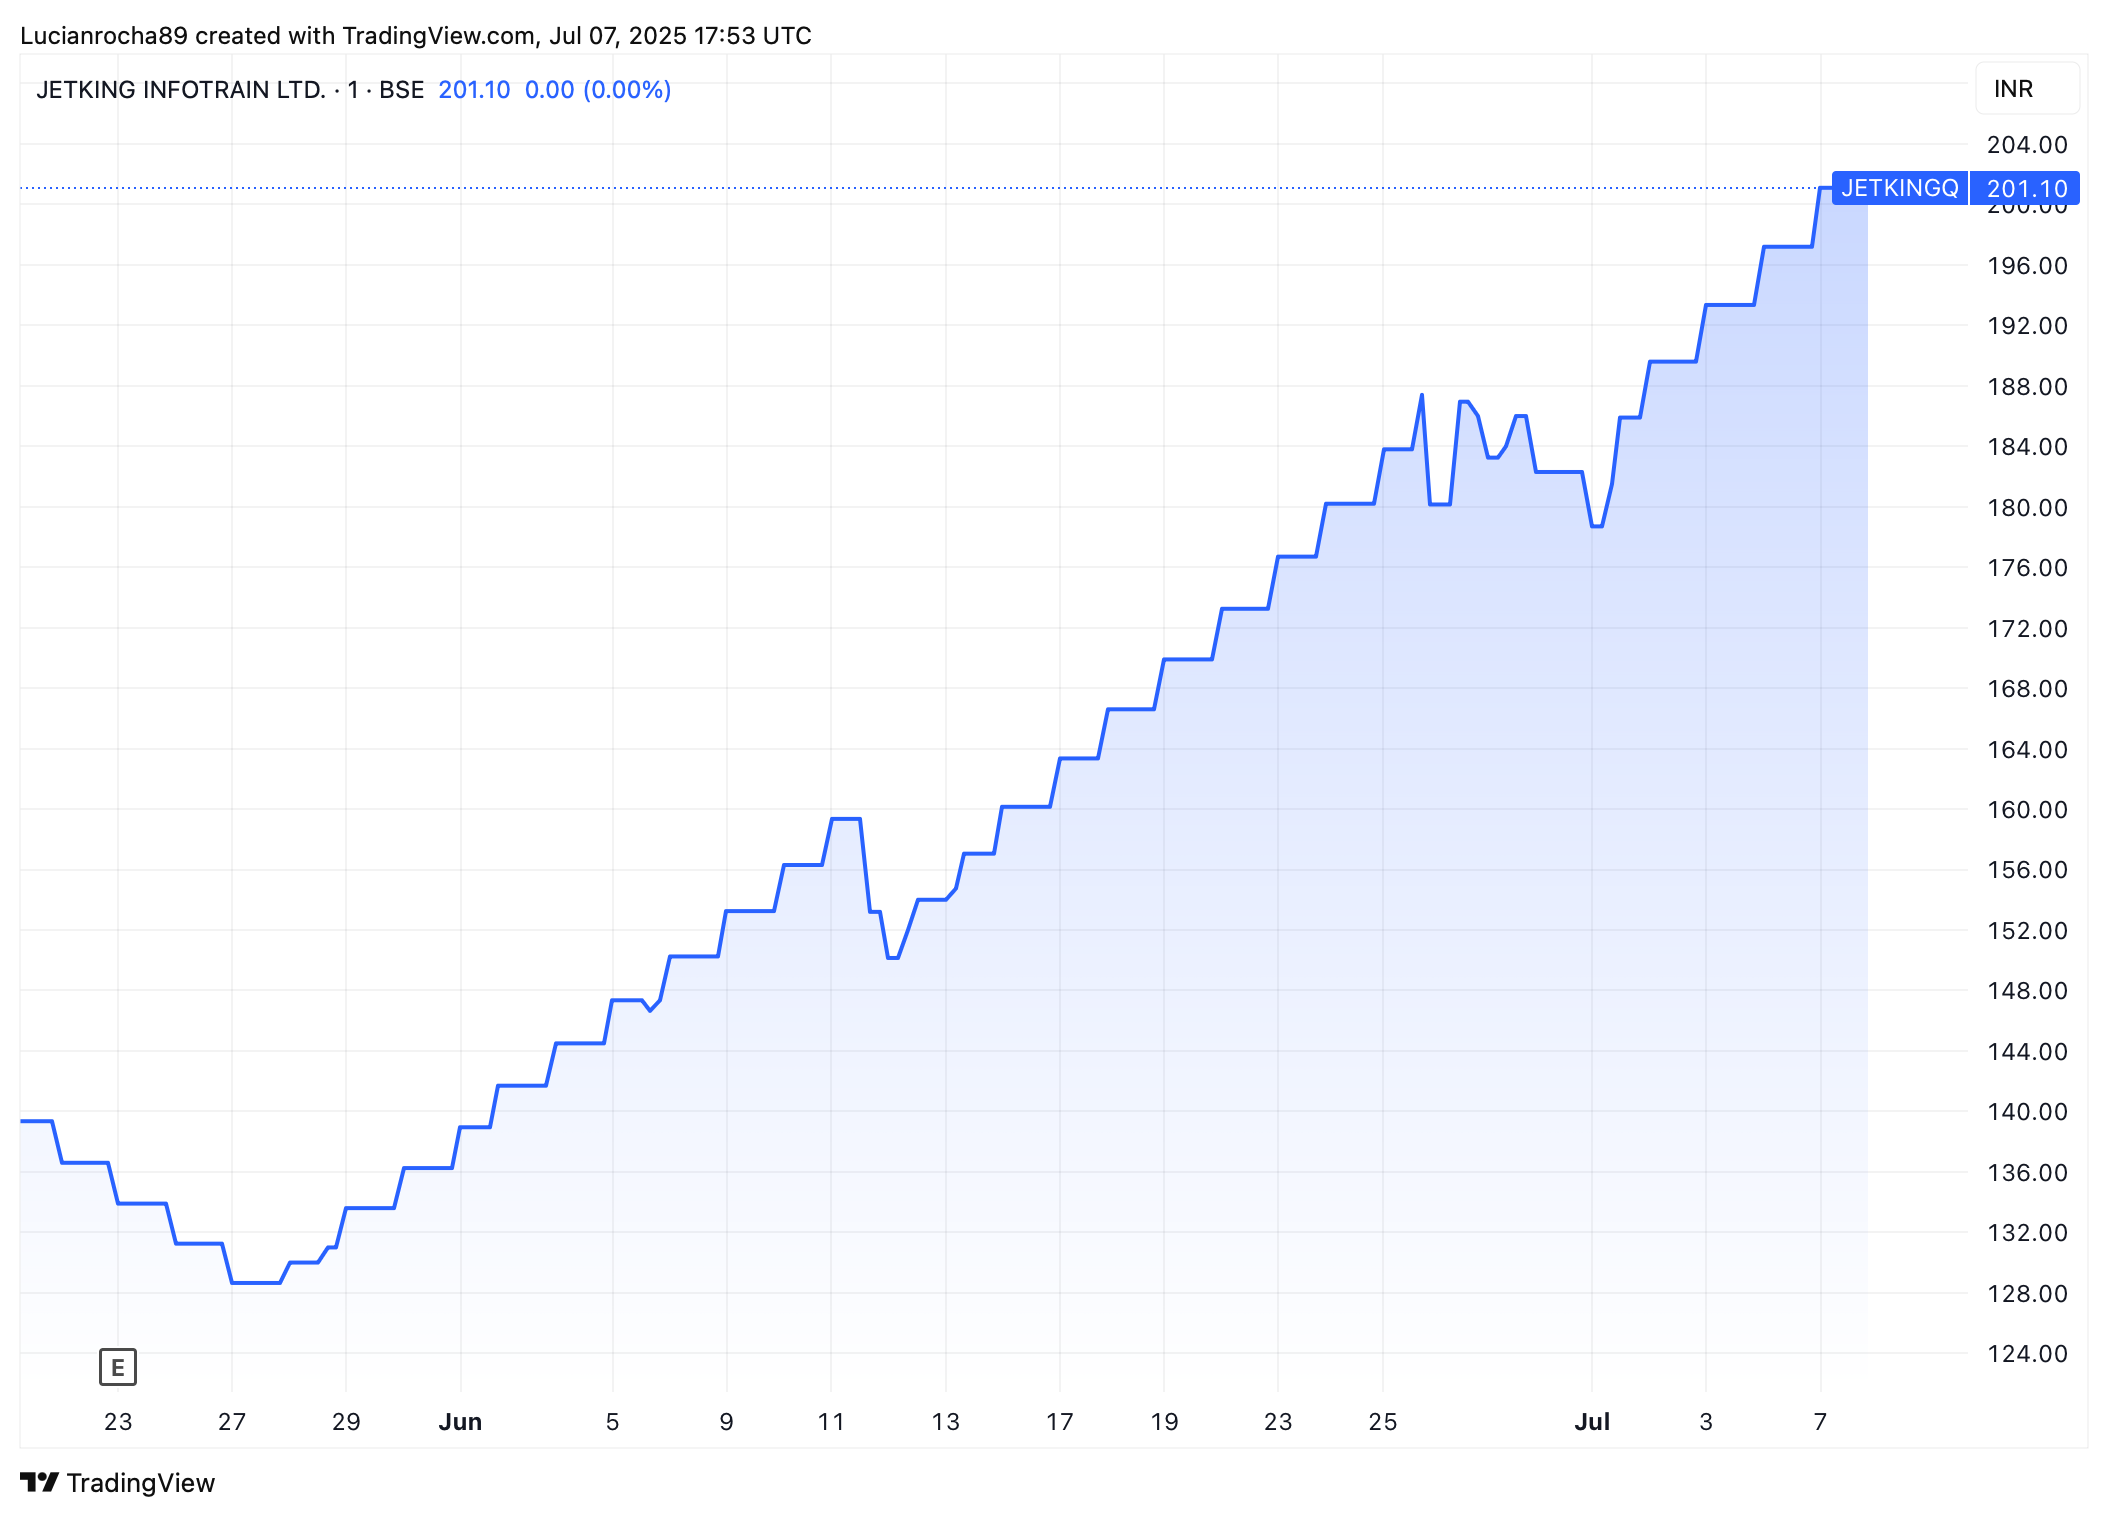Click the 164.00 price axis label
Screen dimensions: 2108x1518
coord(2027,750)
